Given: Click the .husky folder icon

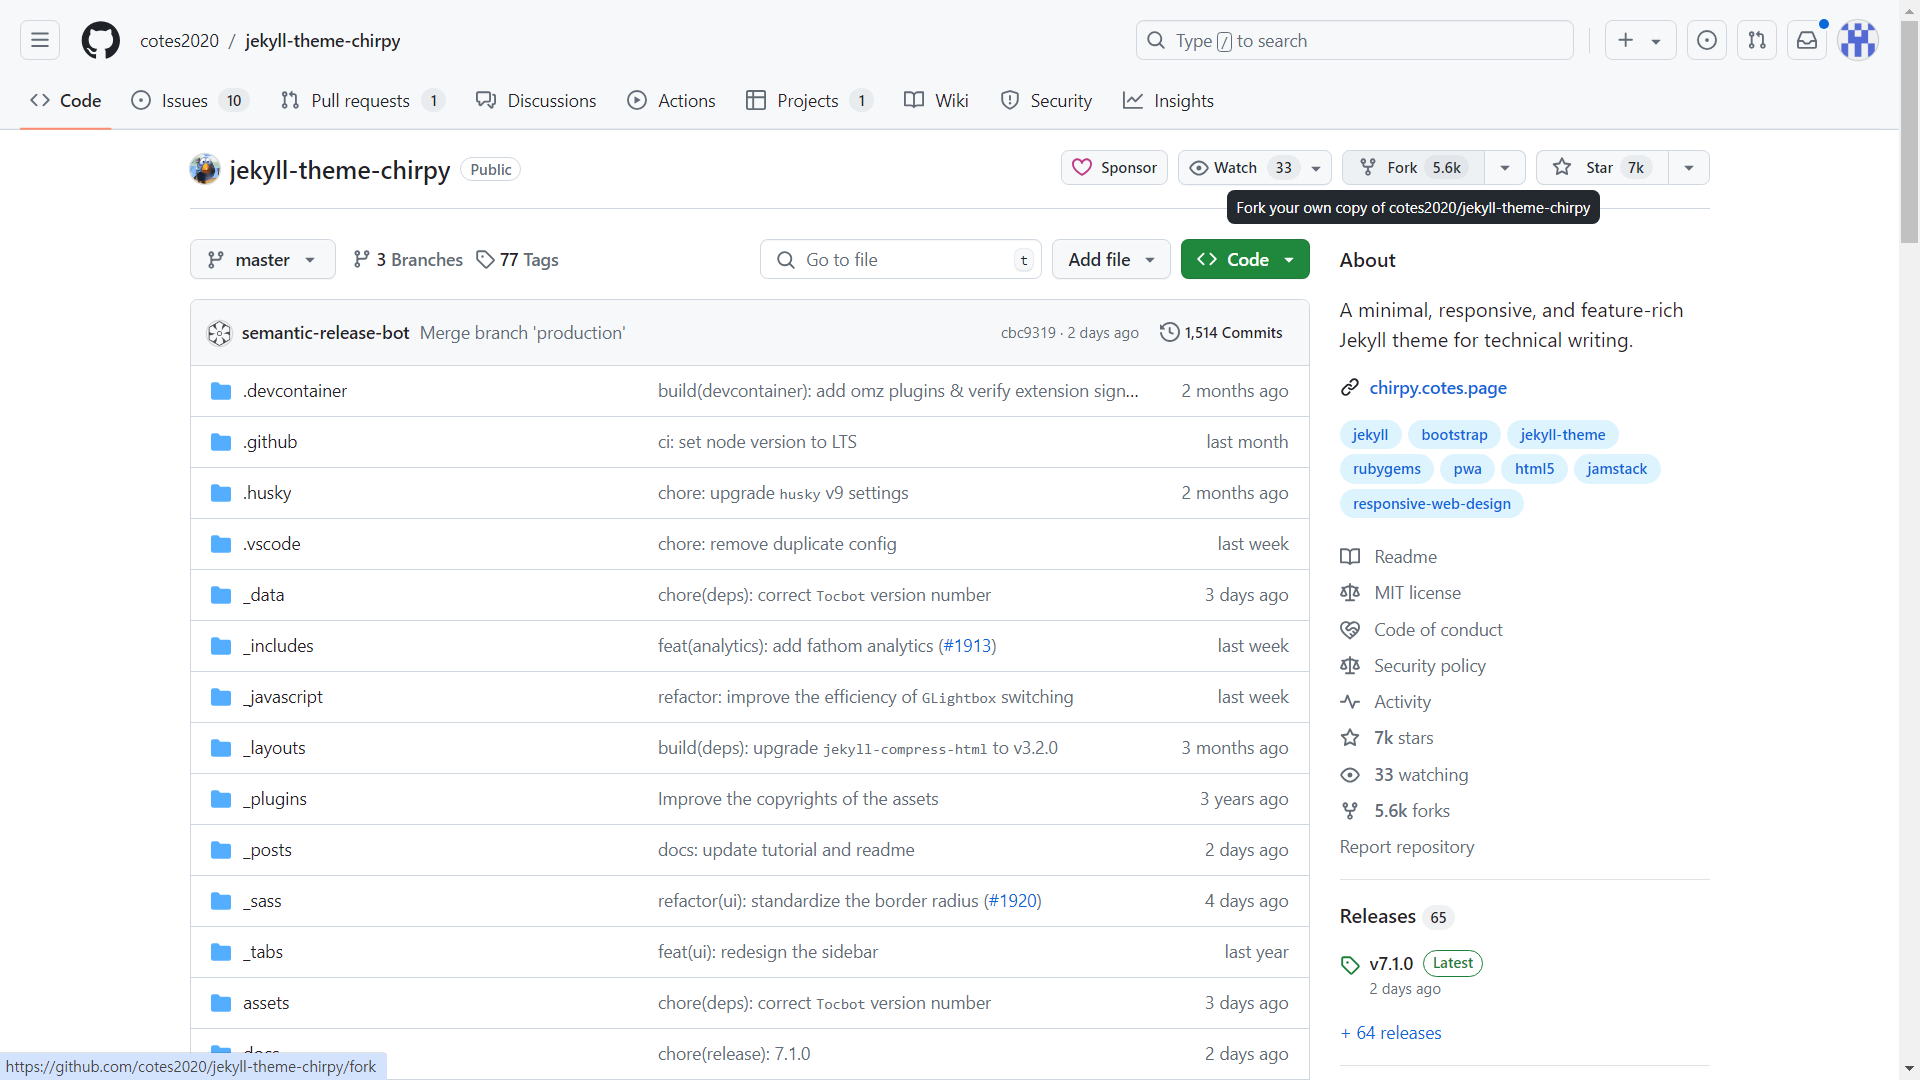Looking at the screenshot, I should tap(221, 493).
